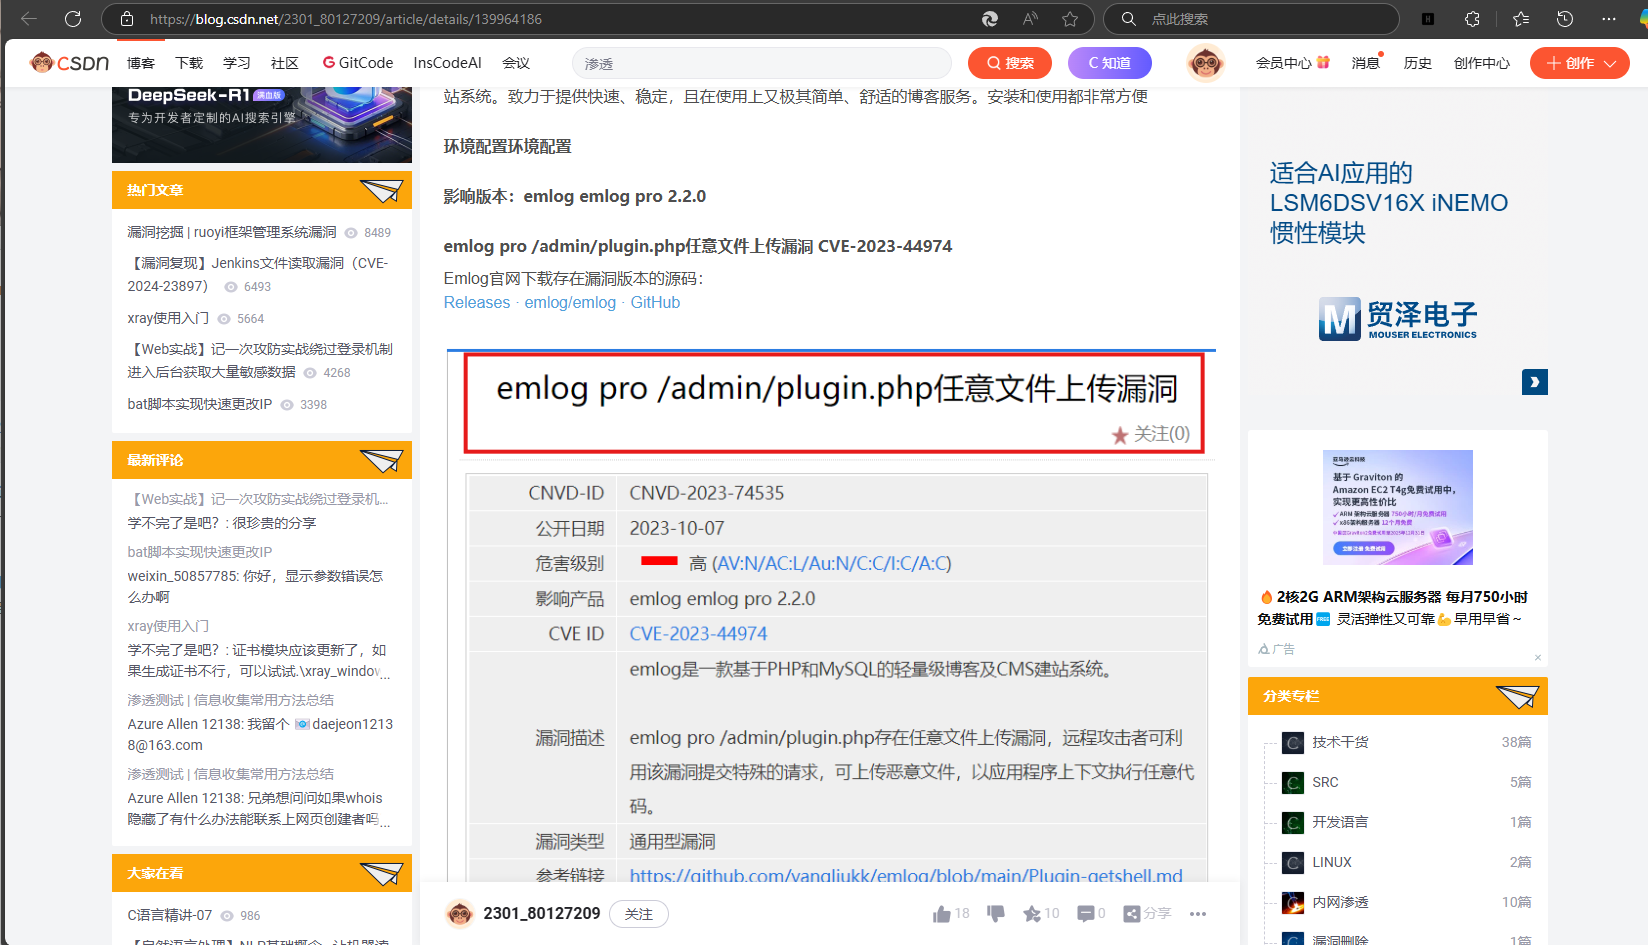The height and width of the screenshot is (945, 1648).
Task: Open the GitHub link
Action: 655,303
